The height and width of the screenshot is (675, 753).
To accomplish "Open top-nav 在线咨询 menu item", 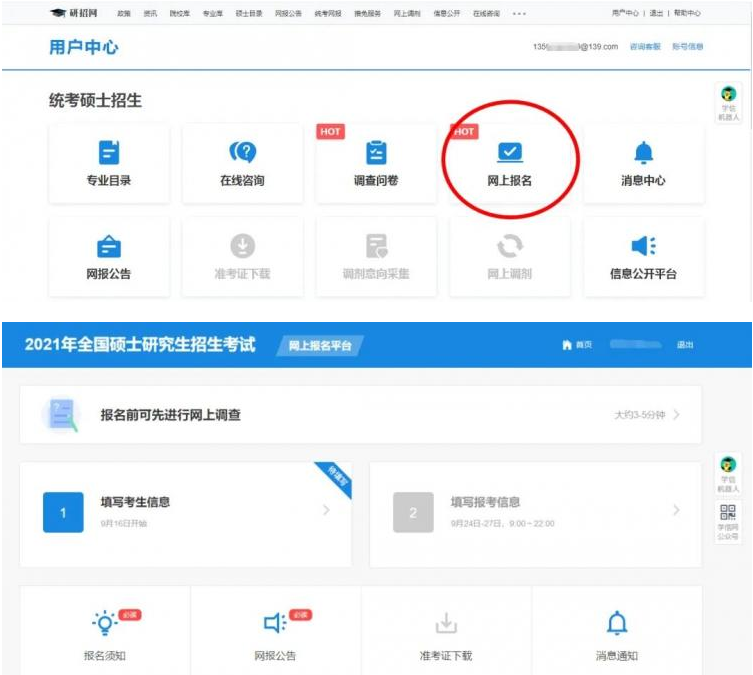I will point(486,13).
